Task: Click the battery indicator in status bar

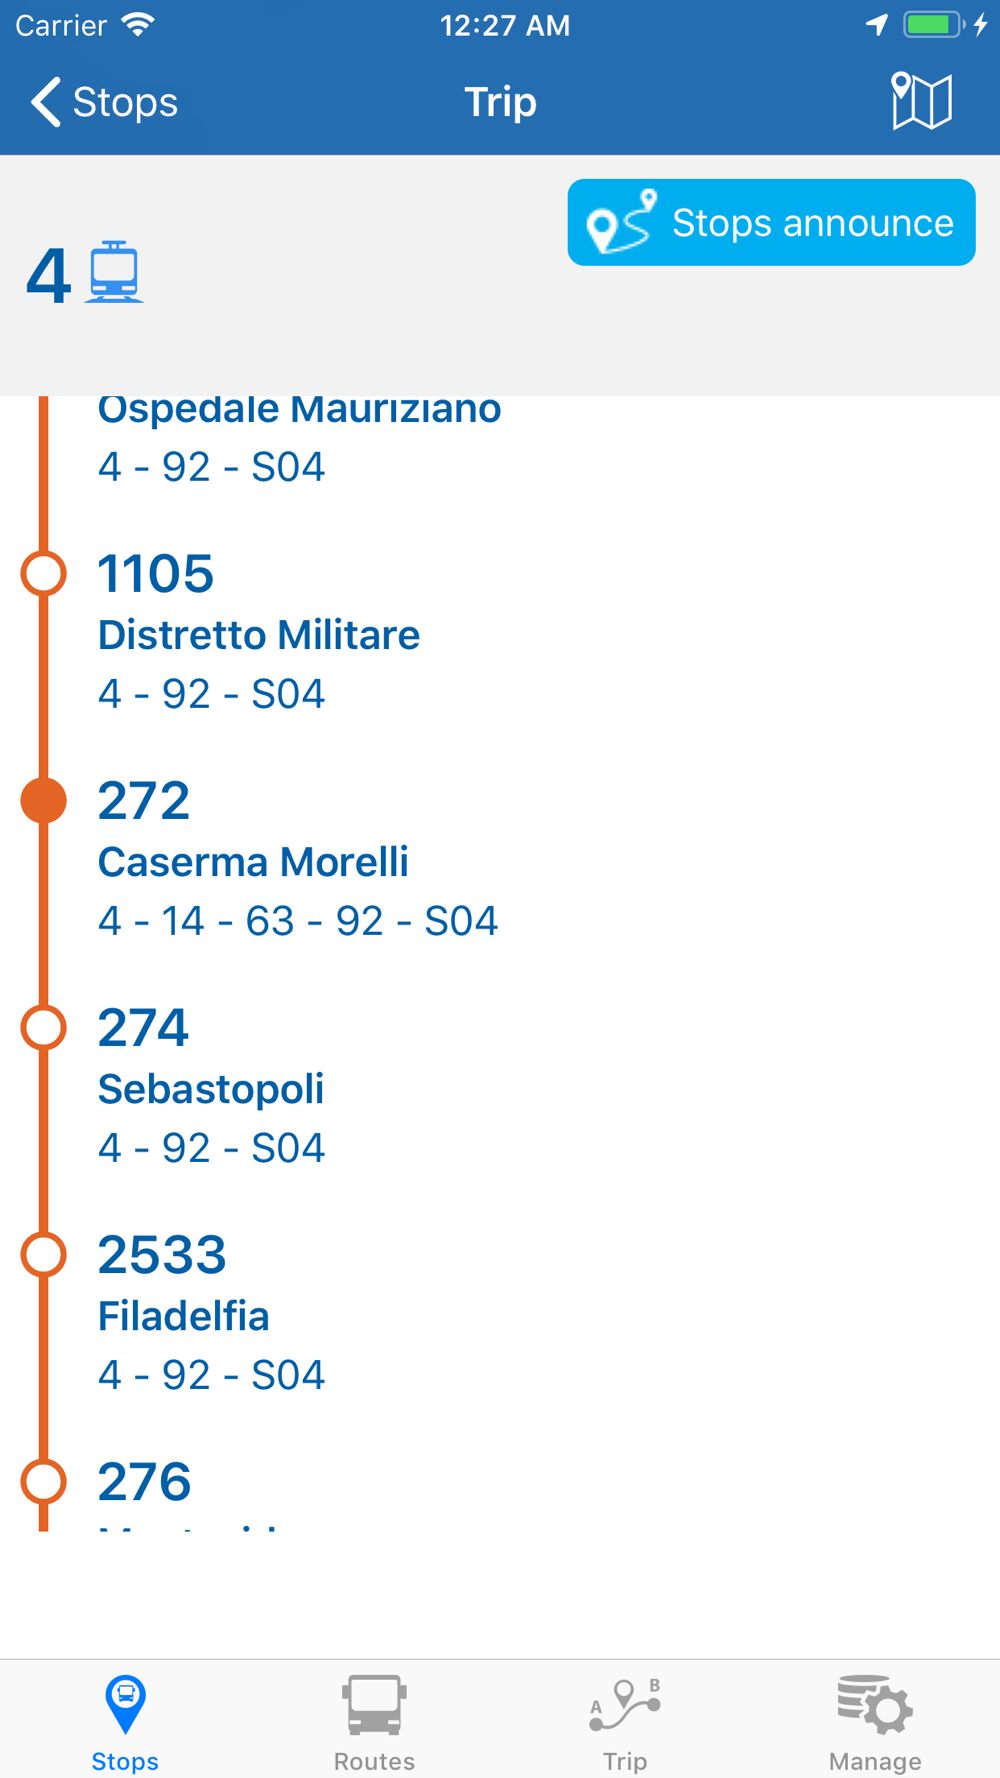Action: [934, 25]
